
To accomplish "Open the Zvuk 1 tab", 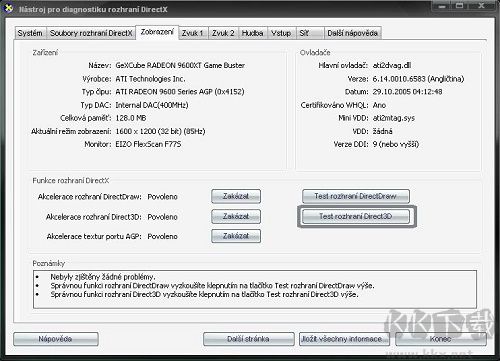I will click(x=193, y=33).
